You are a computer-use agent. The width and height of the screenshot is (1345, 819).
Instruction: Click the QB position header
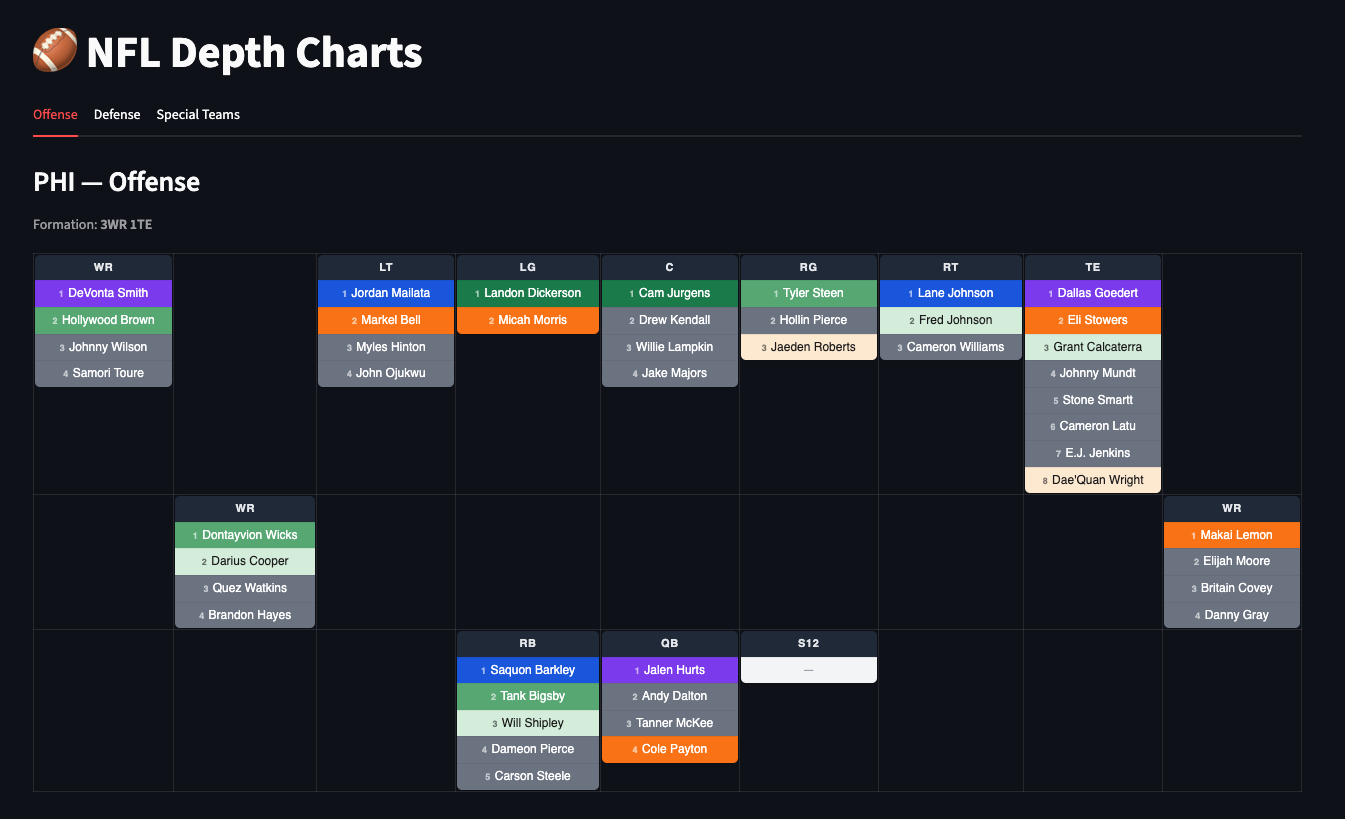tap(670, 644)
